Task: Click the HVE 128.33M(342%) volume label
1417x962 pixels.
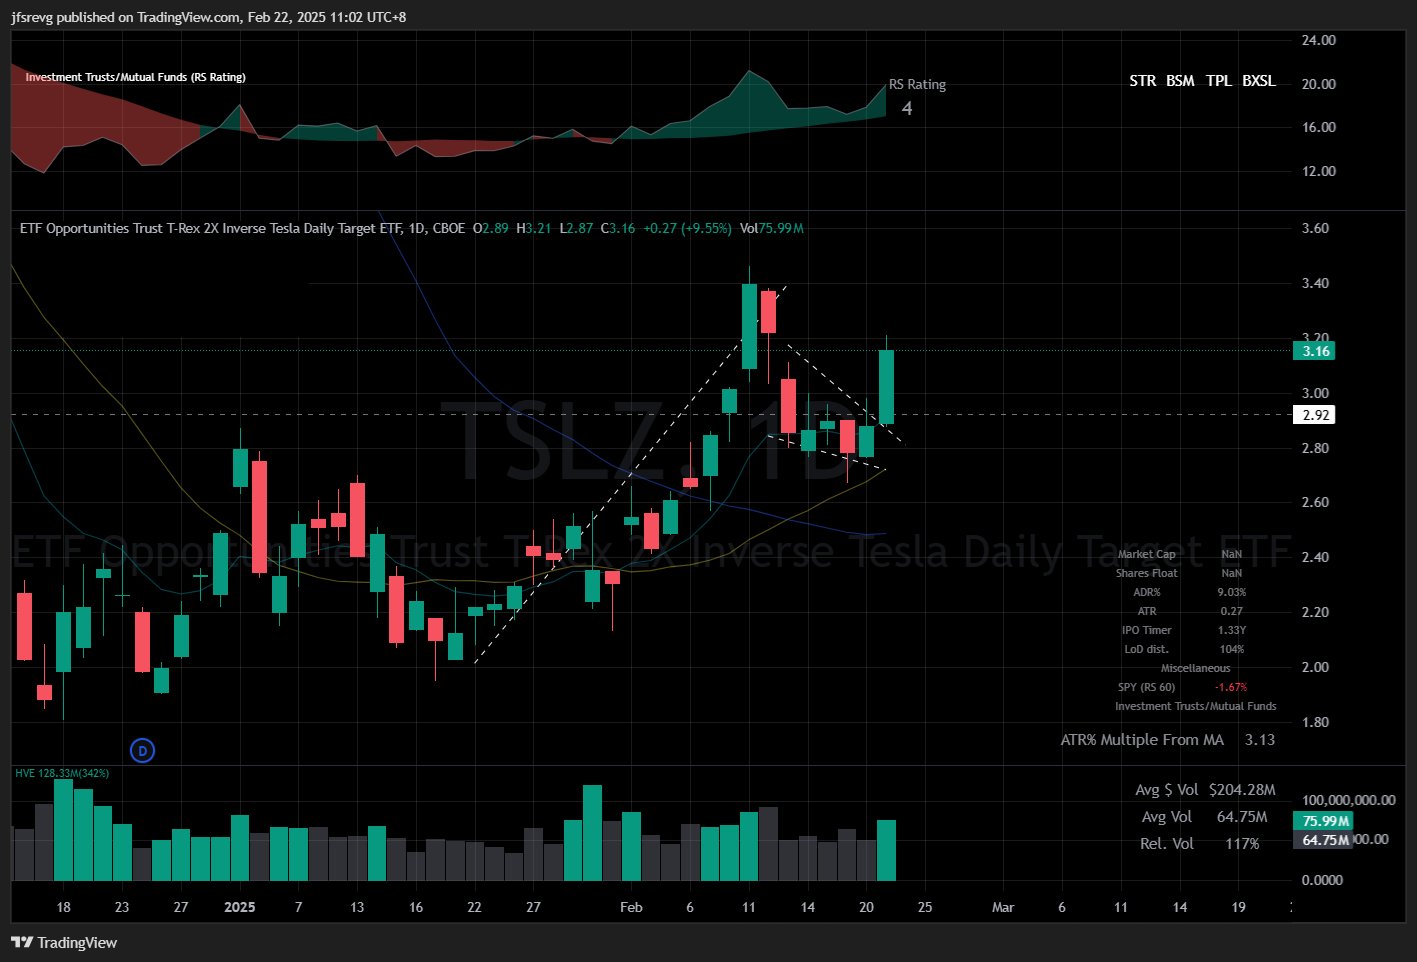Action: coord(62,773)
